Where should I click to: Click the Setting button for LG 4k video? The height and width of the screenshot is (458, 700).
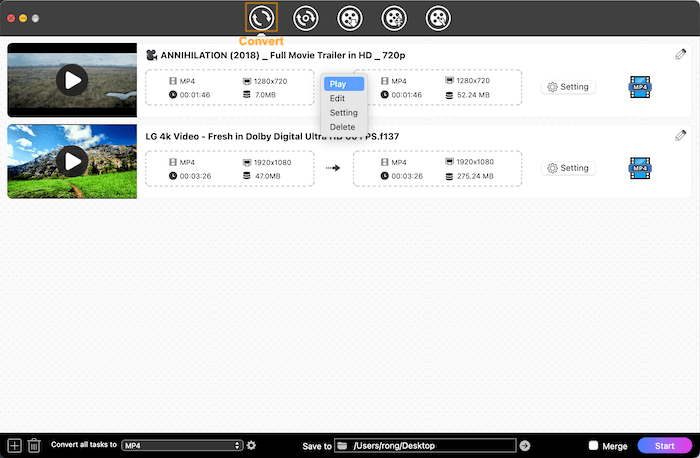click(568, 168)
